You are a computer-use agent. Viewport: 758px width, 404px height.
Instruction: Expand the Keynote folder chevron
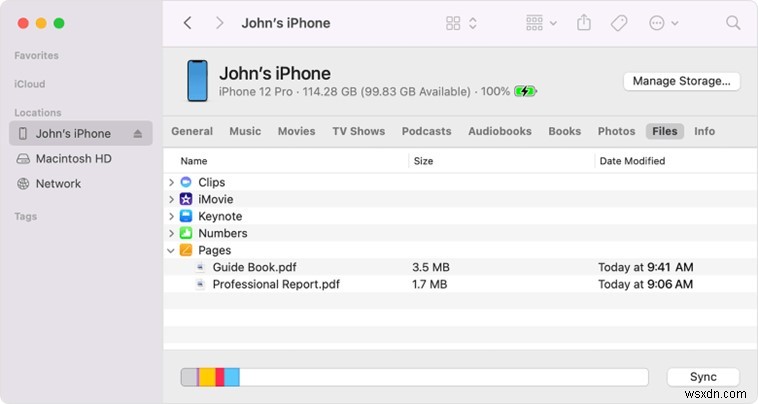point(171,216)
